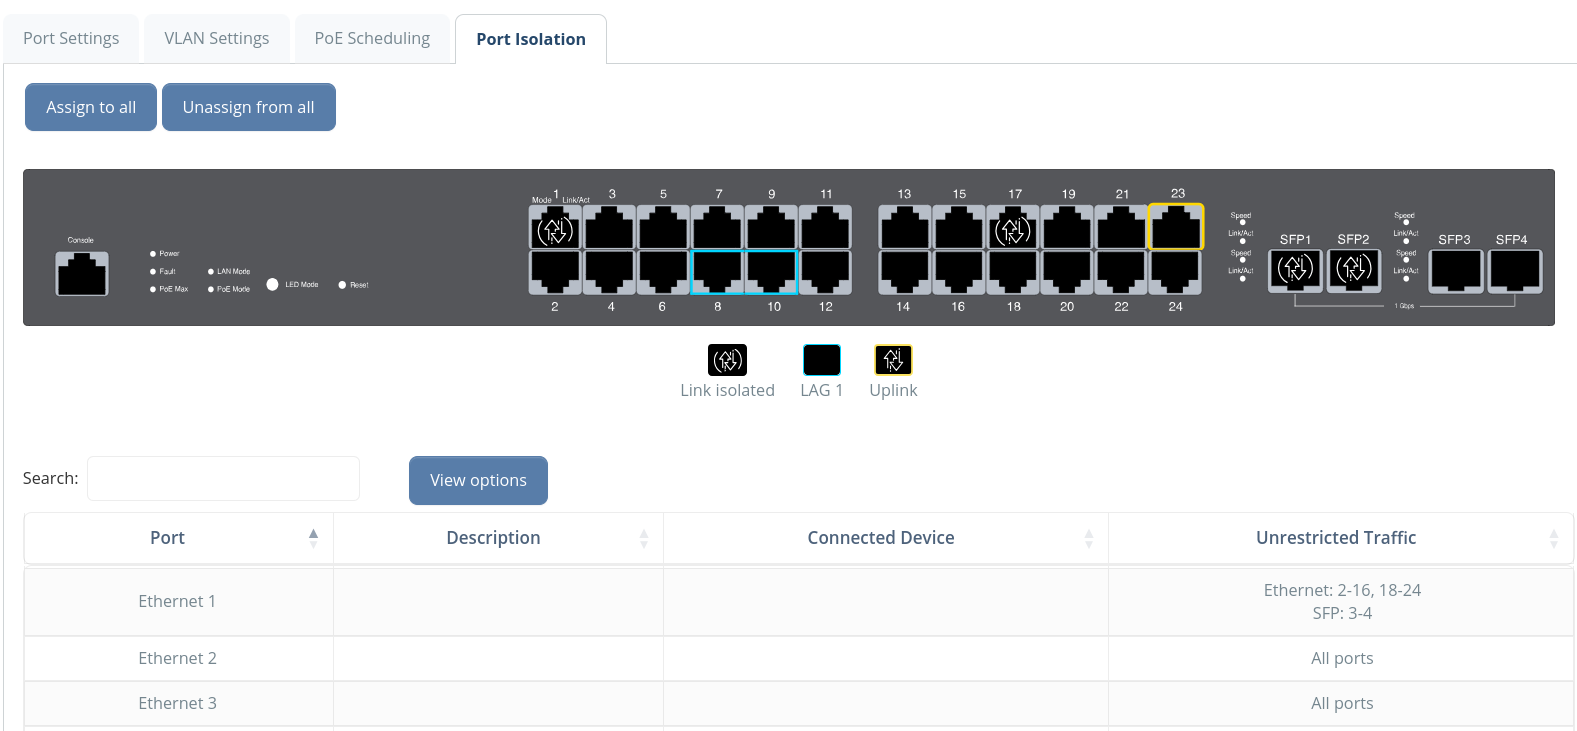Select LAG port 8 outlined in blue

717,272
